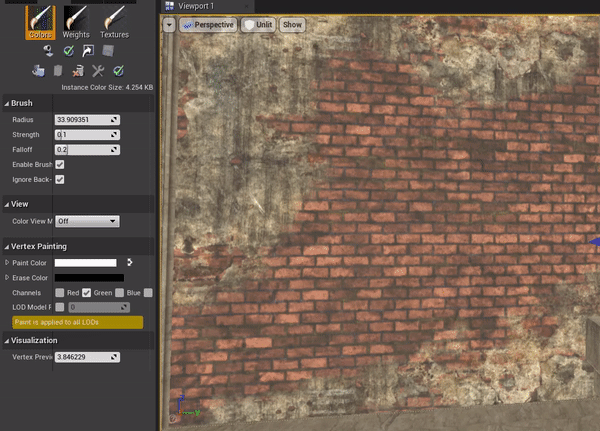The width and height of the screenshot is (600, 431).
Task: Switch to the Weights paint mode
Action: click(x=76, y=22)
